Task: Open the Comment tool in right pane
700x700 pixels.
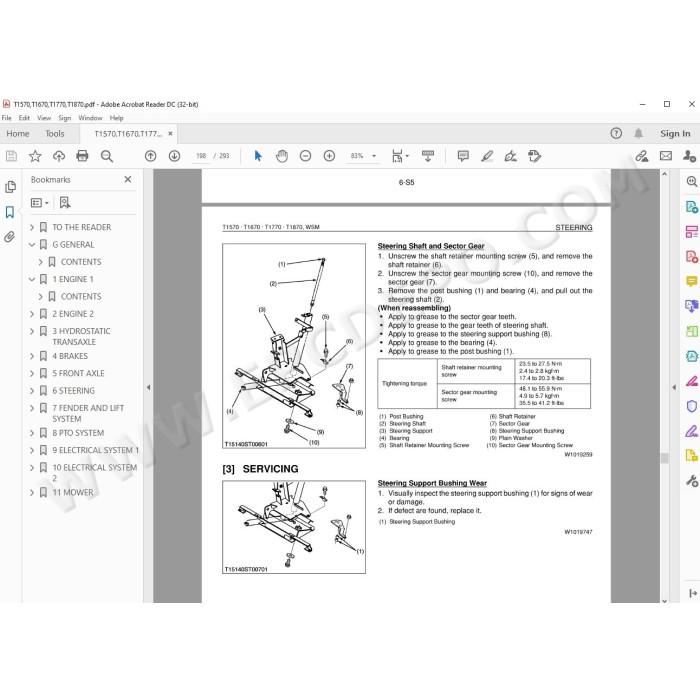Action: (691, 281)
